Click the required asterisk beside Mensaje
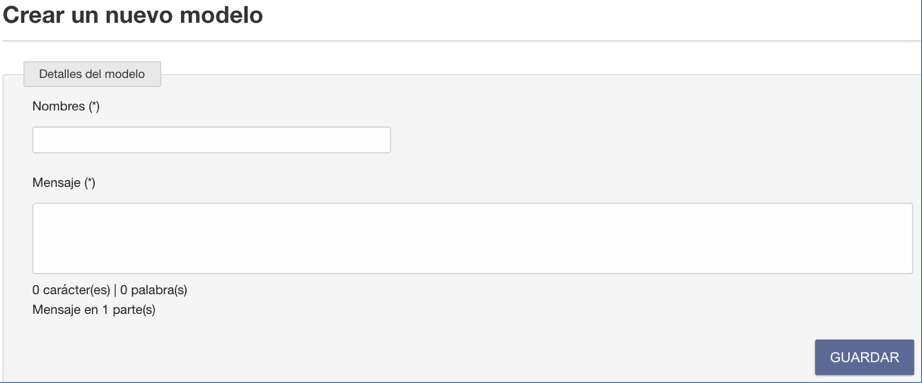922x383 pixels. coord(89,183)
